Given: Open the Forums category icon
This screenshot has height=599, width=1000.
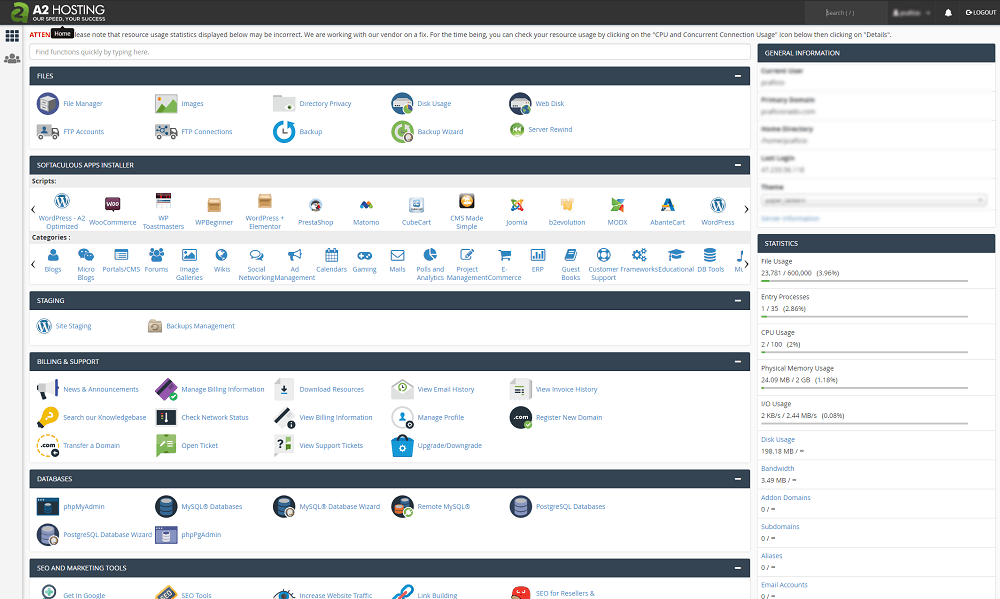Looking at the screenshot, I should pyautogui.click(x=156, y=255).
